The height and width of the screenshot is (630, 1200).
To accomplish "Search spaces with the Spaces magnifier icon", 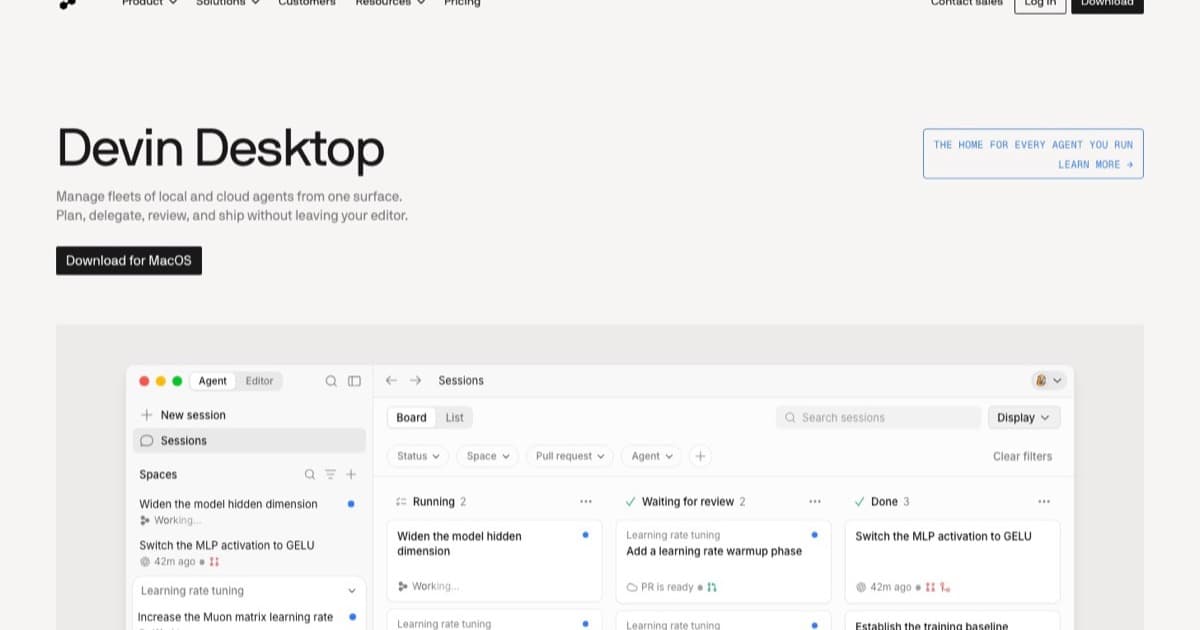I will tap(310, 475).
